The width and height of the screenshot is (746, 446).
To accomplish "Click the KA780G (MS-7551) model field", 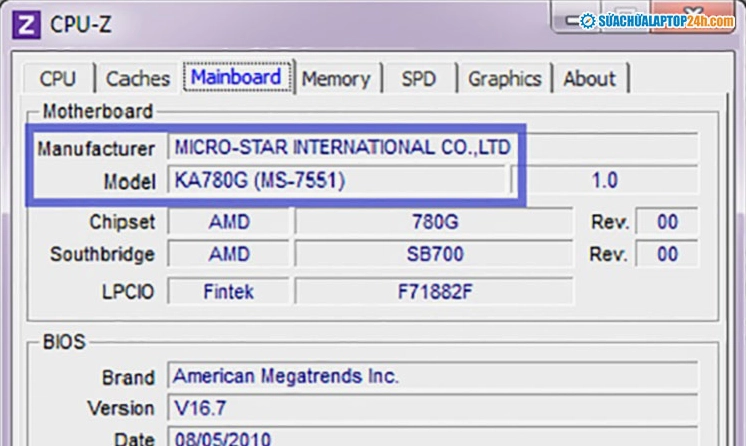I will point(336,180).
